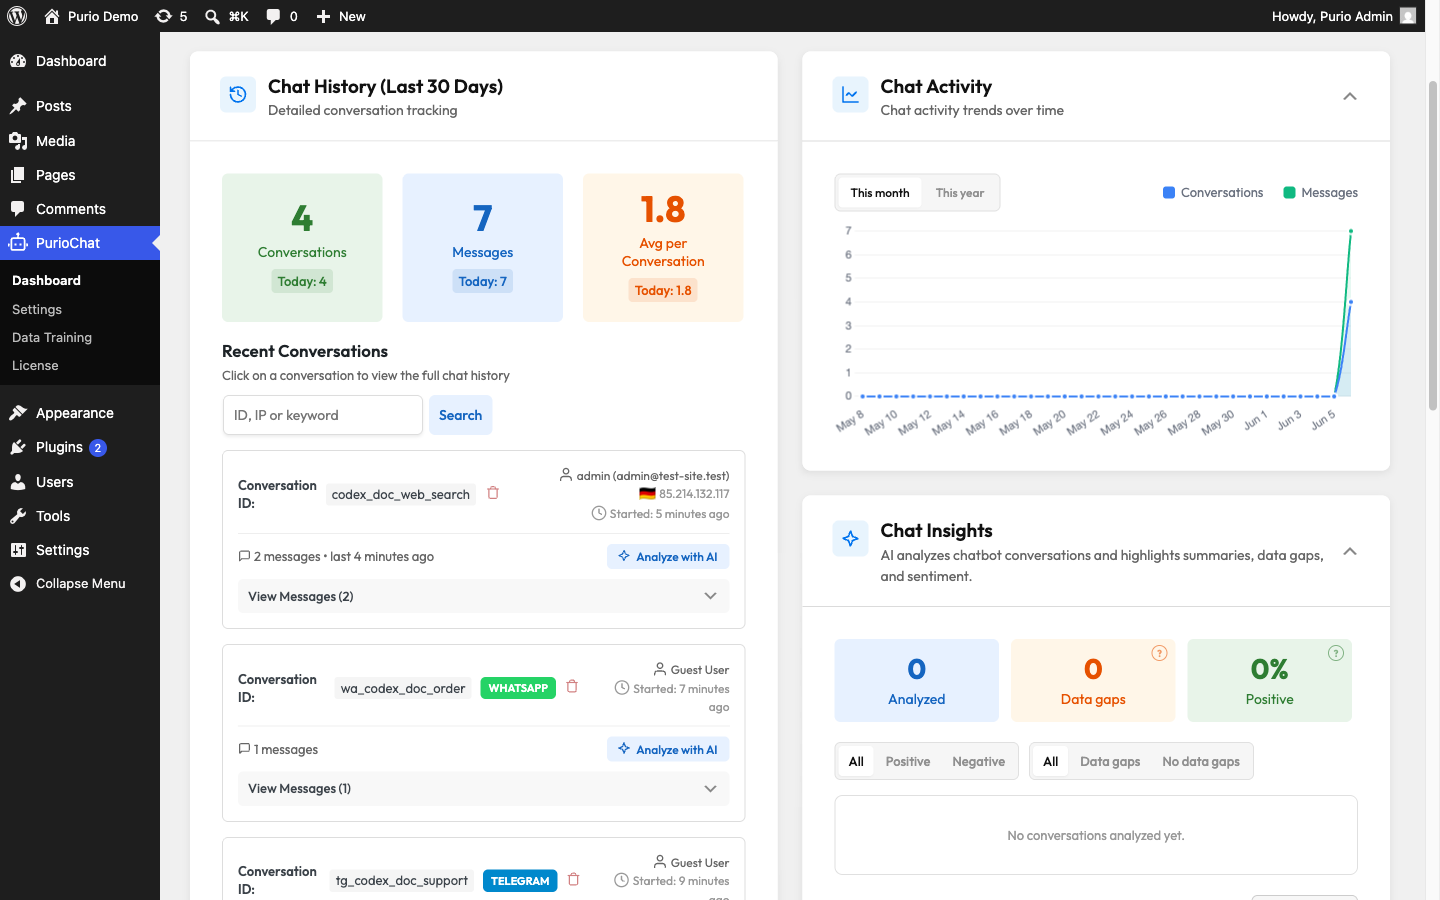Click the Tools wrench icon in sidebar

(18, 516)
